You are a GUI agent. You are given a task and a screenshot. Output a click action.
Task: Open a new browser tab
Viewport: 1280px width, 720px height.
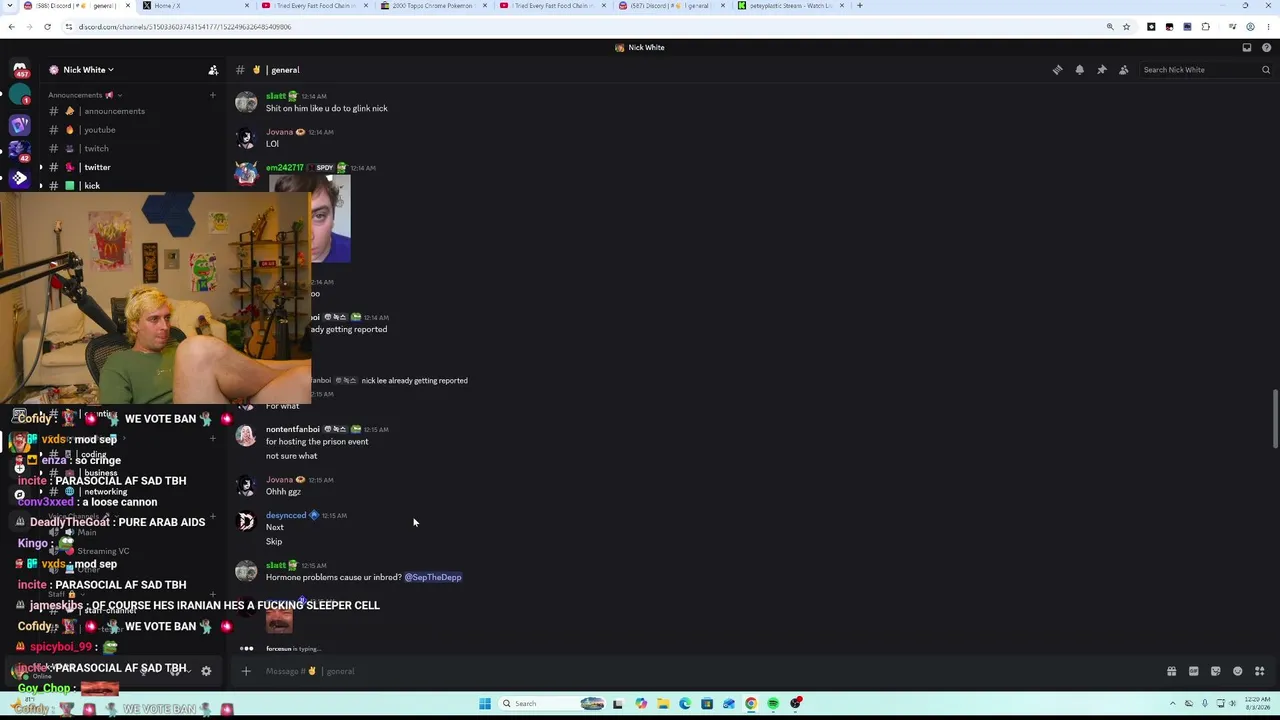click(x=860, y=6)
